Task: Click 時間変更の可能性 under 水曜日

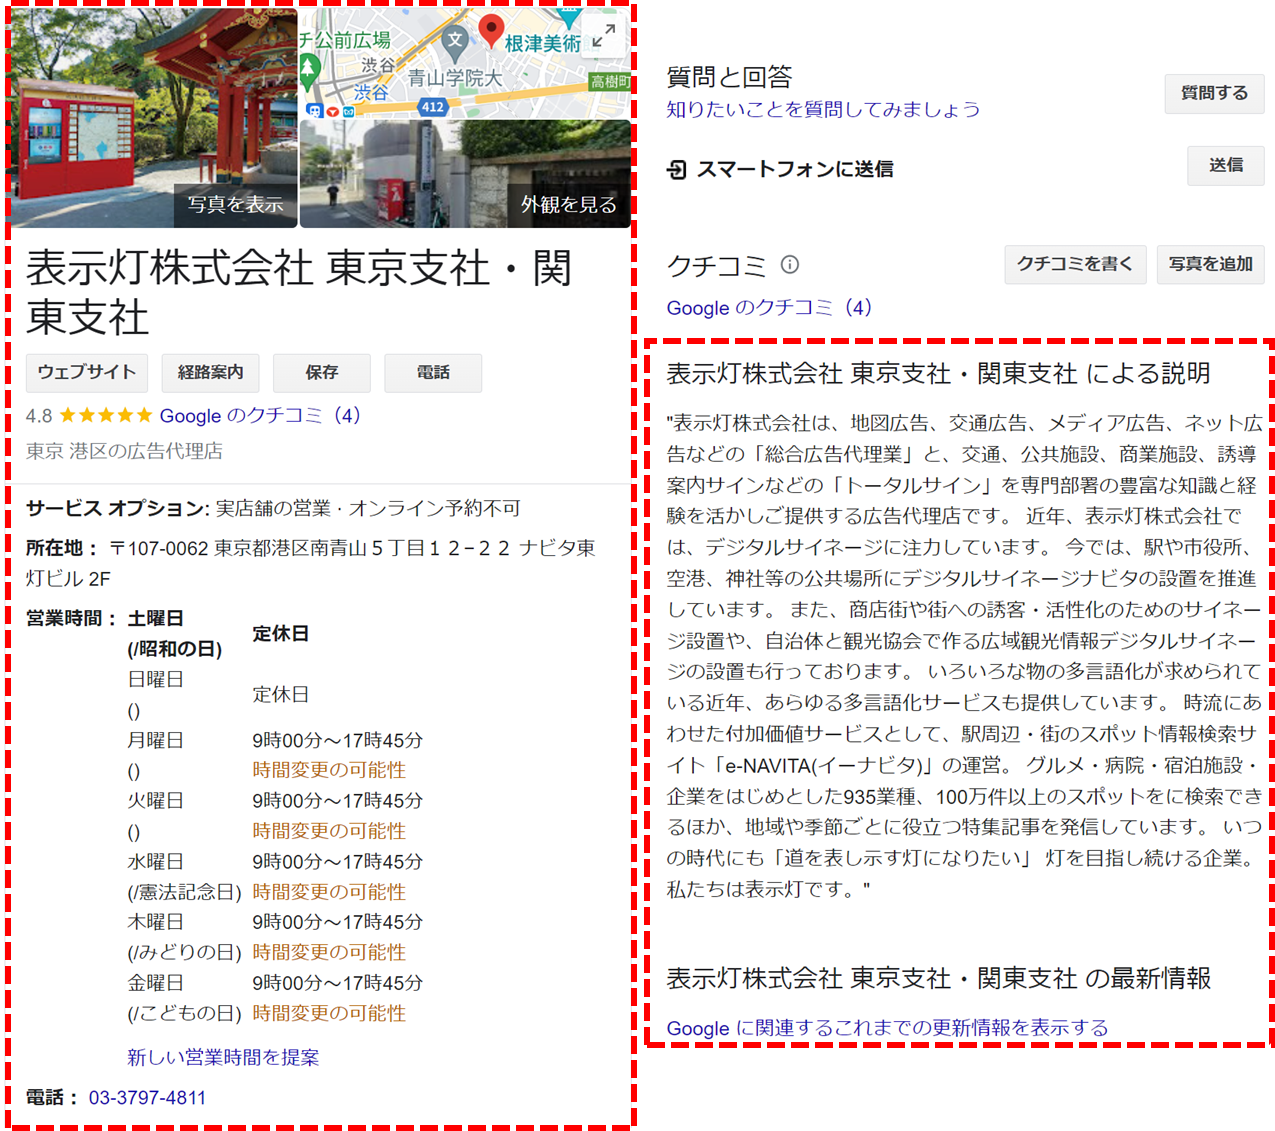Action: [329, 892]
